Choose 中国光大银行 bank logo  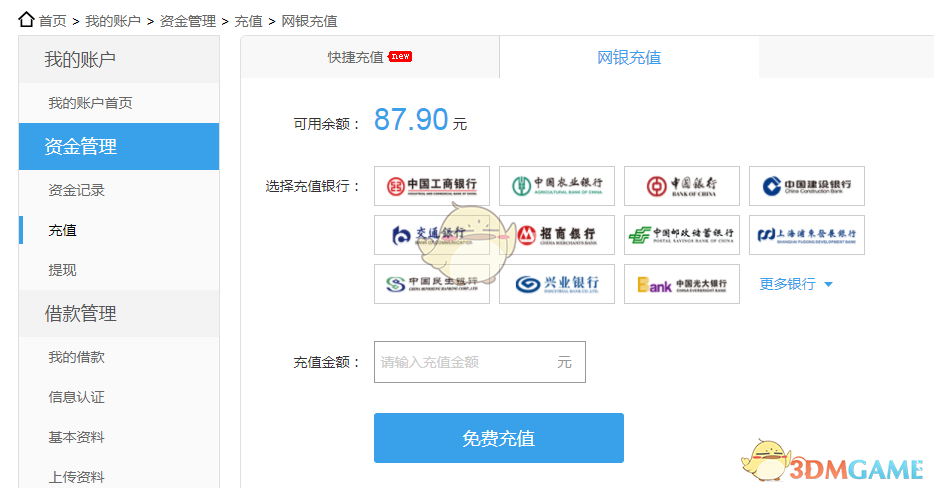682,284
